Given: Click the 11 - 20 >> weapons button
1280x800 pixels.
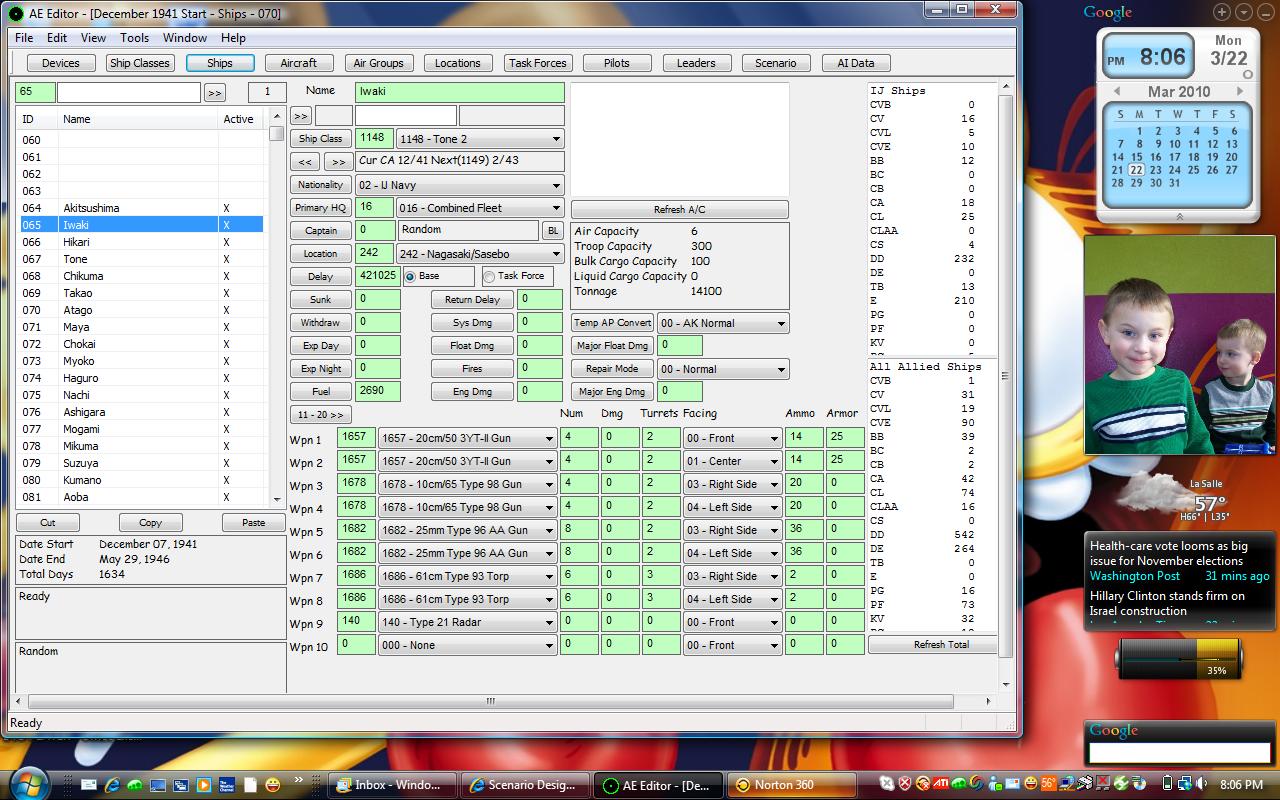Looking at the screenshot, I should point(321,415).
